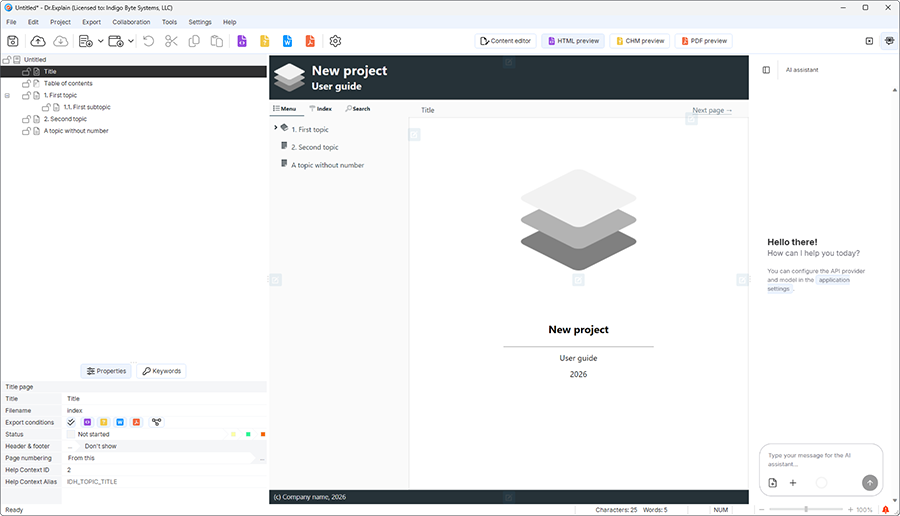900x516 pixels.
Task: Select 1.1. First subtopic in project tree
Action: 87,107
